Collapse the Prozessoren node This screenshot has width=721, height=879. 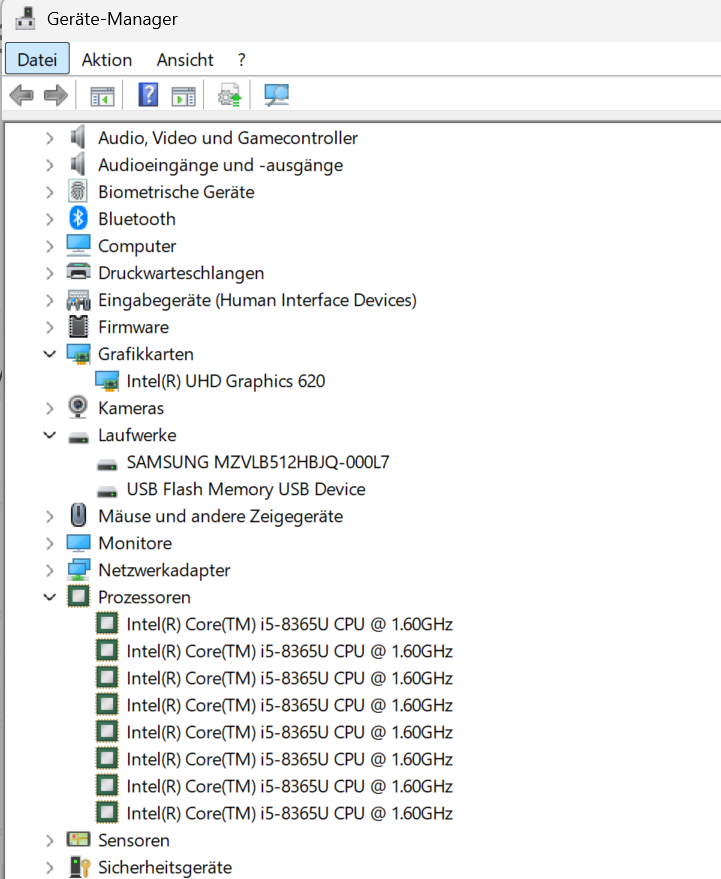(x=49, y=597)
